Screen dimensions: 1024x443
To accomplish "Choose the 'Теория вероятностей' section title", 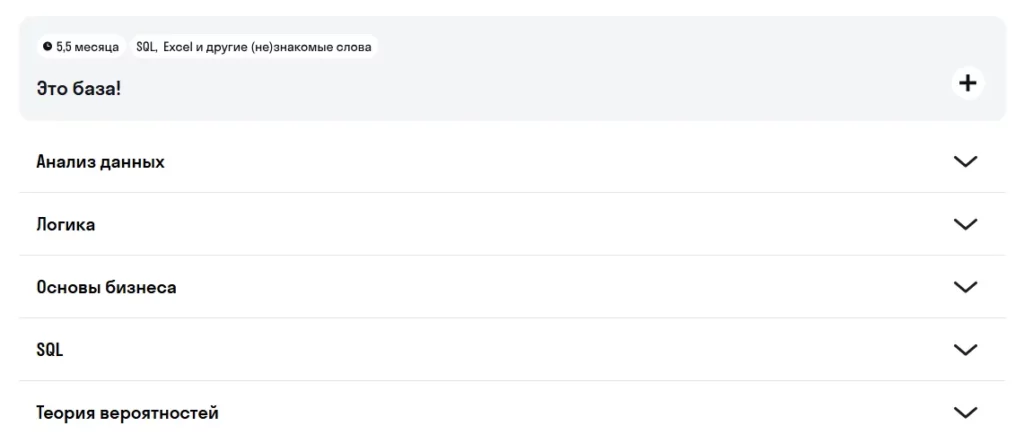I will click(127, 413).
